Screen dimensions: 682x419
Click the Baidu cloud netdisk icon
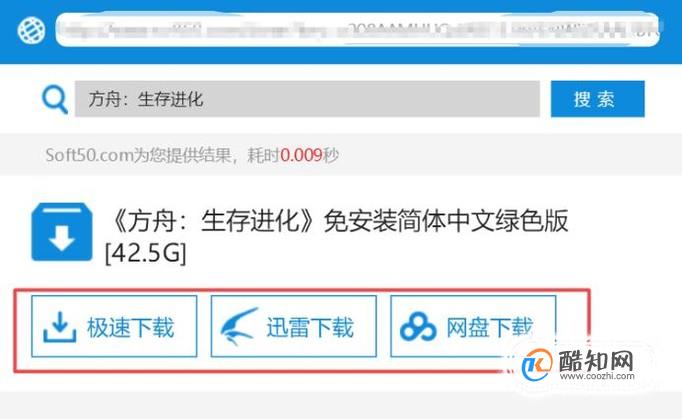[x=418, y=327]
